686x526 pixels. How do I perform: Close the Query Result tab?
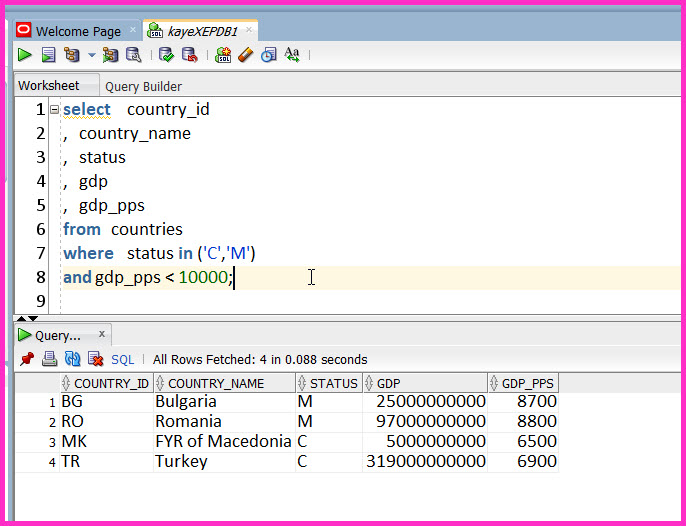(x=102, y=334)
